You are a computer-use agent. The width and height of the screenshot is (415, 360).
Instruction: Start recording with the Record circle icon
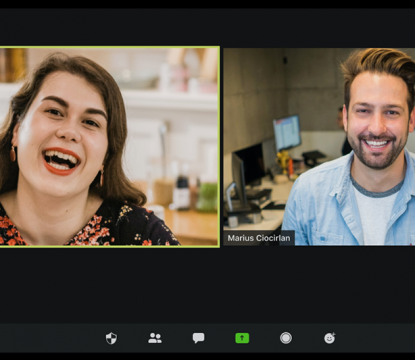[286, 338]
